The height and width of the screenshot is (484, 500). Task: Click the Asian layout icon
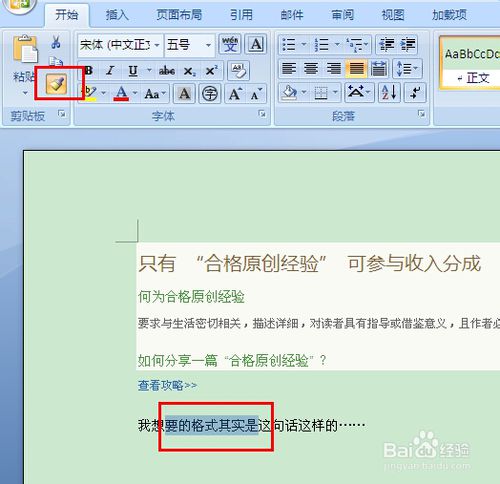pos(359,92)
